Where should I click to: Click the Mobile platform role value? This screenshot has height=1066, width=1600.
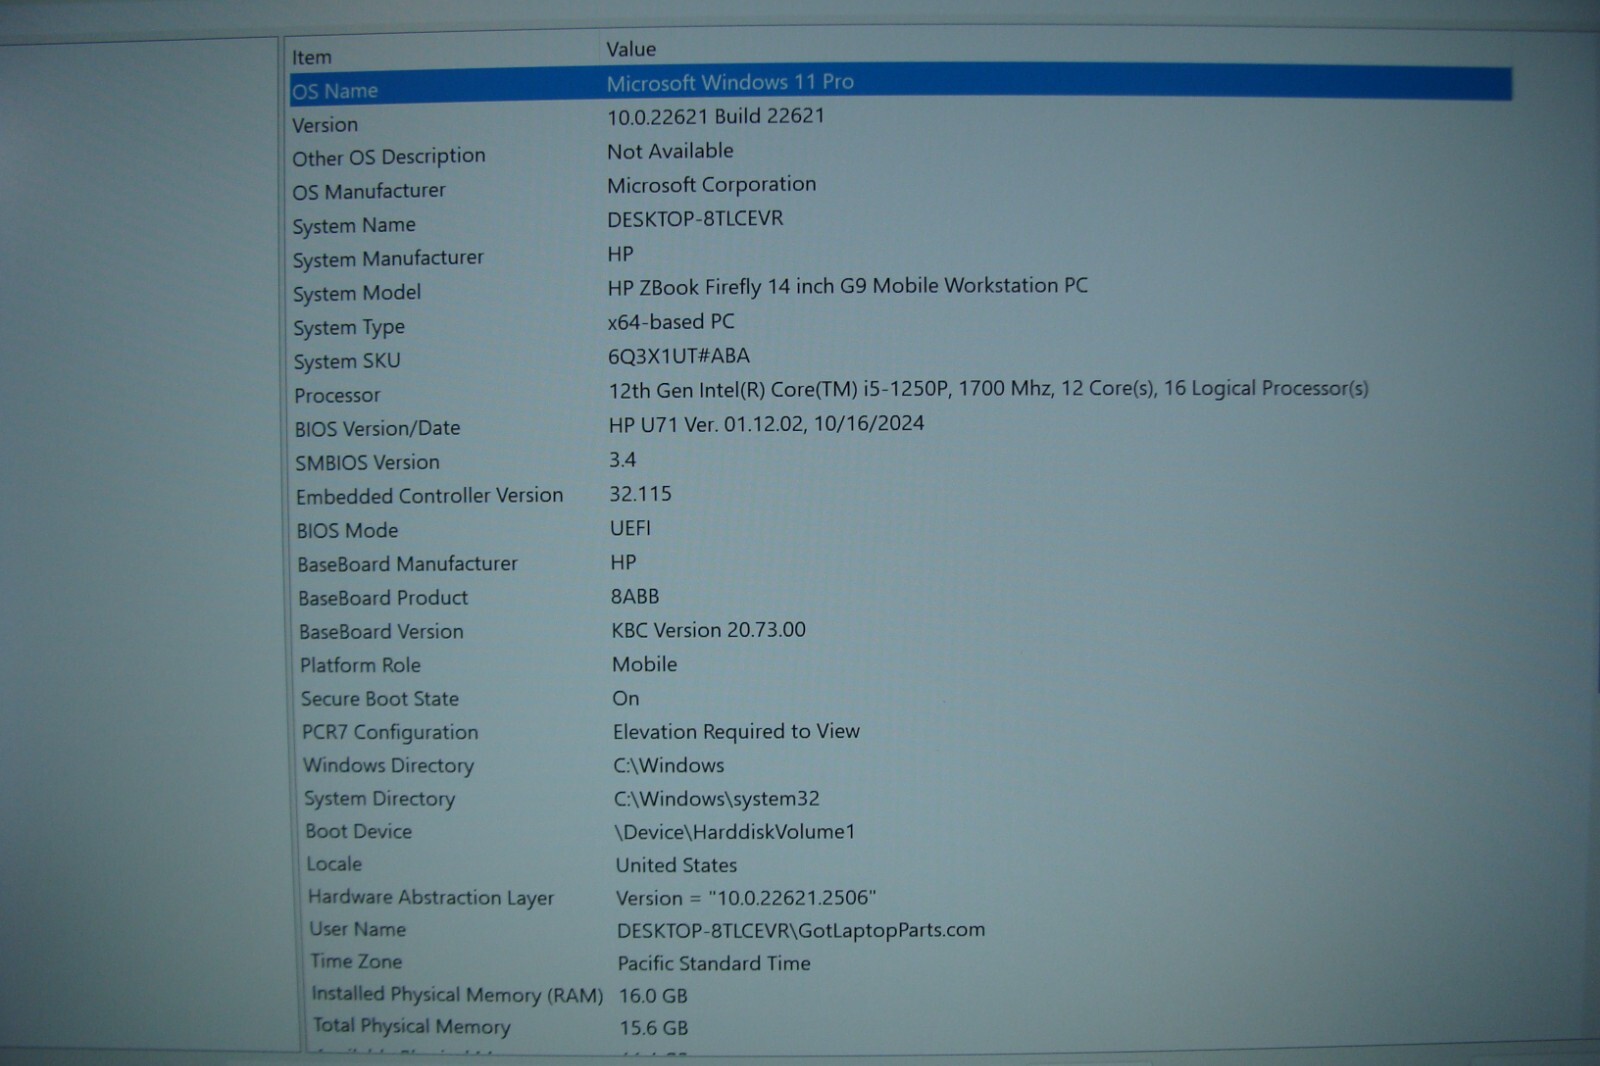pyautogui.click(x=645, y=665)
